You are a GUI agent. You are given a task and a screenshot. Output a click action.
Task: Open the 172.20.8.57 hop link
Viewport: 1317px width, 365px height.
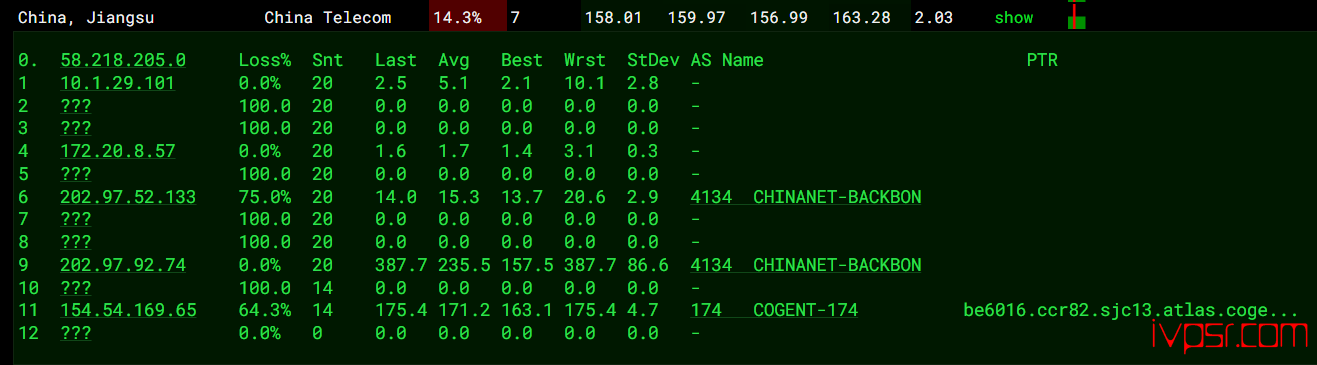[118, 151]
